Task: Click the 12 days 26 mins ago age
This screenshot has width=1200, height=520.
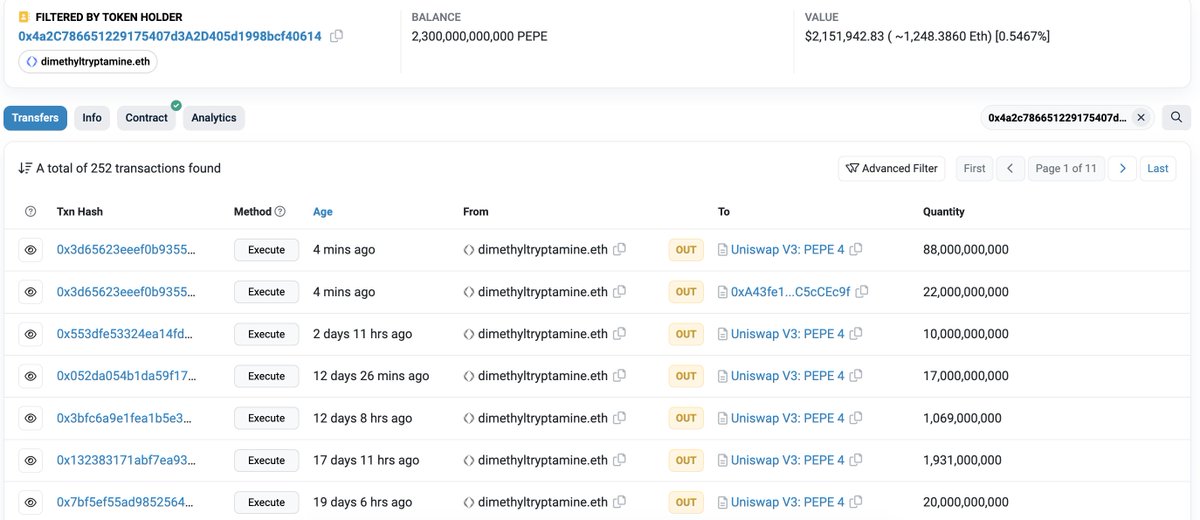Action: click(x=371, y=376)
